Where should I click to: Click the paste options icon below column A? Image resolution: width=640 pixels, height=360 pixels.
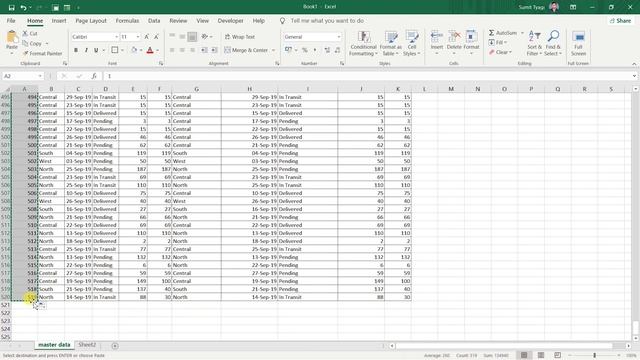point(42,306)
